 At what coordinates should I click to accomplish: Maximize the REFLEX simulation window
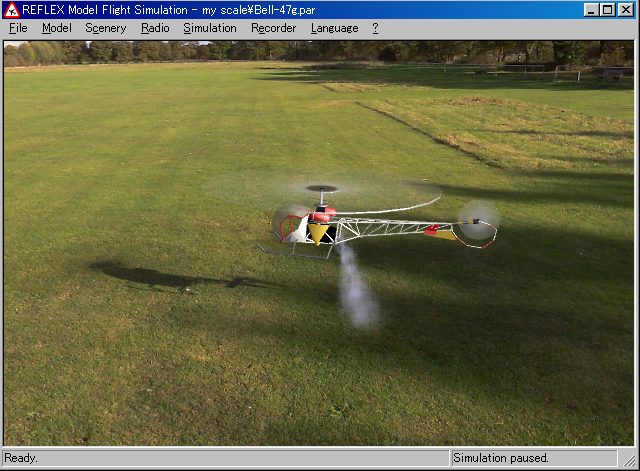607,10
